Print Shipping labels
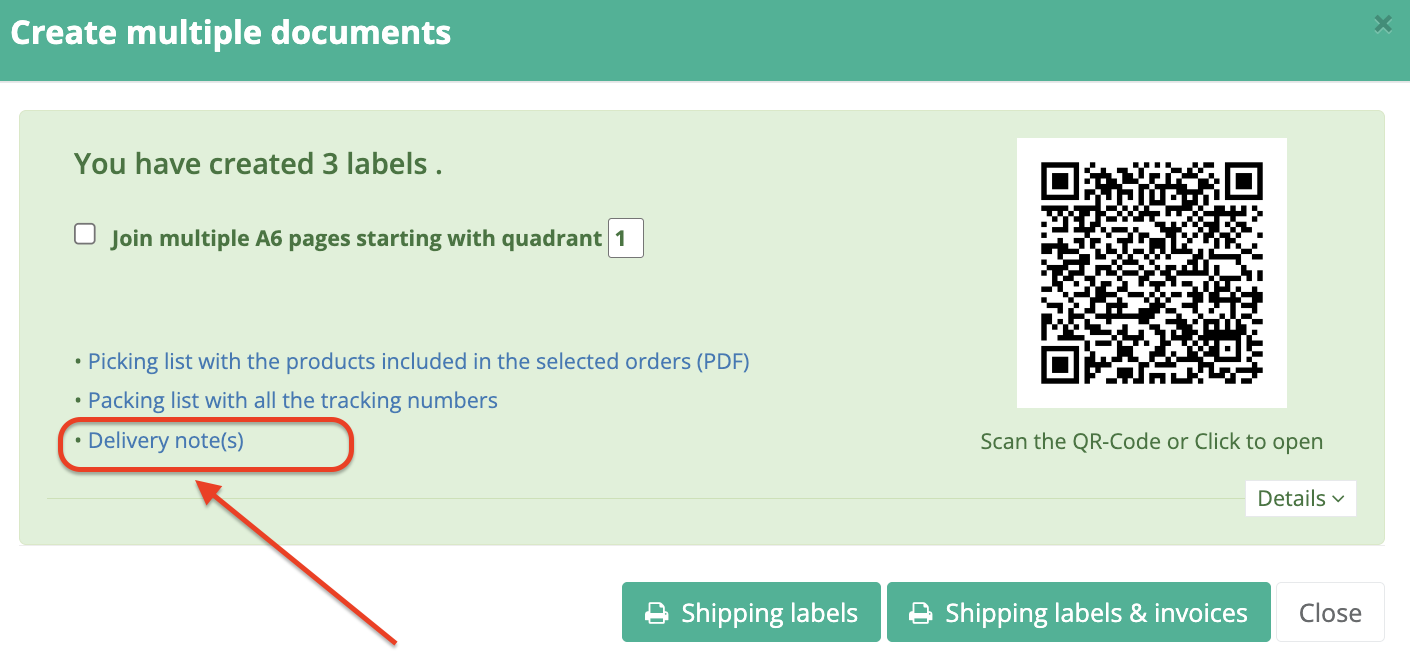This screenshot has width=1410, height=668. point(751,613)
